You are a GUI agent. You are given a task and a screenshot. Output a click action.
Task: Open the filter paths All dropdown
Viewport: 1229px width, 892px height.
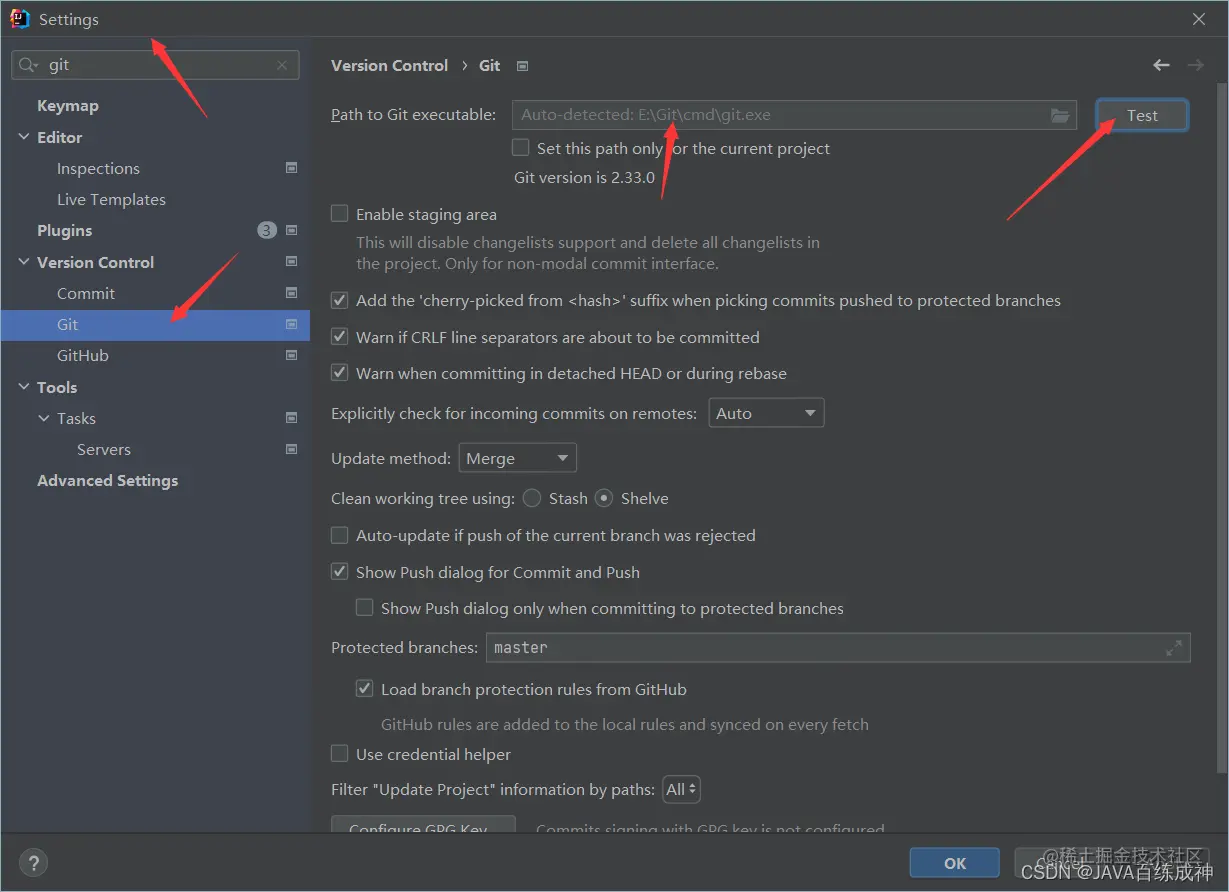coord(682,789)
